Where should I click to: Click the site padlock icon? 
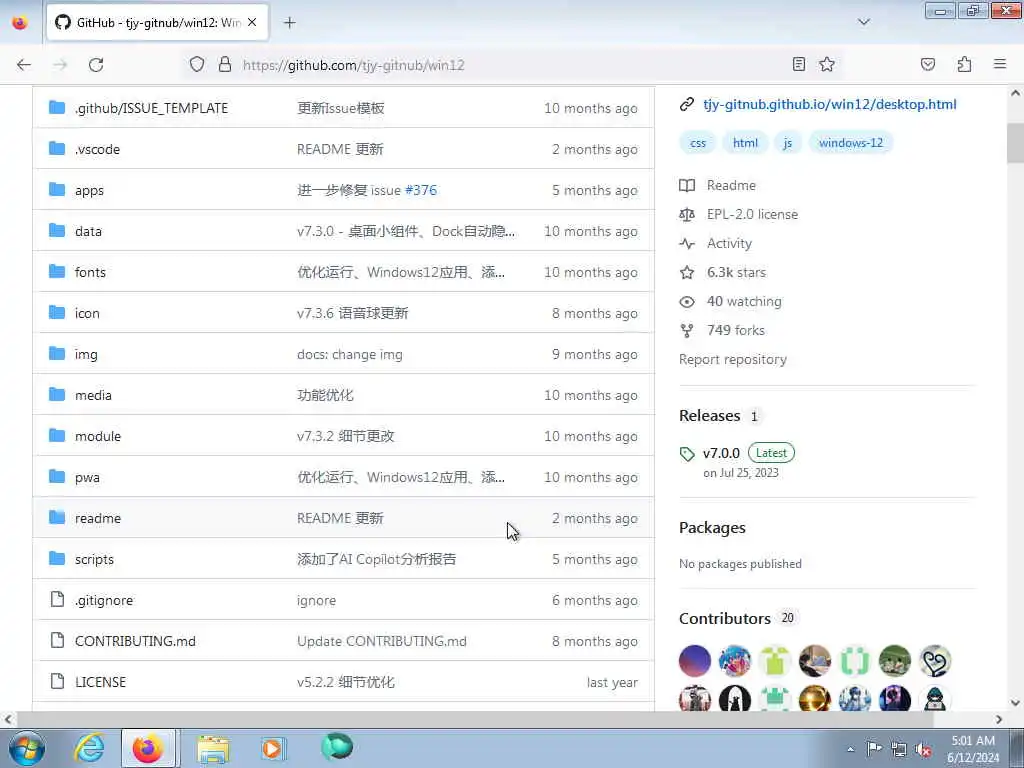(x=225, y=64)
